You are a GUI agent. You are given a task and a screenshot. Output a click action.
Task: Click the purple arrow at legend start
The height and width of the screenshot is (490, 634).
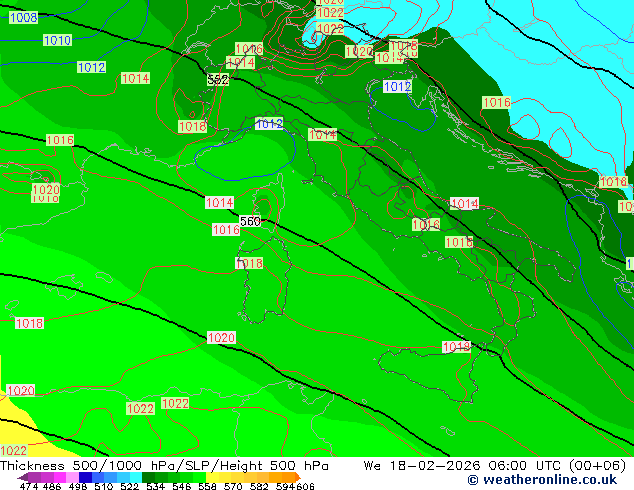[22, 477]
